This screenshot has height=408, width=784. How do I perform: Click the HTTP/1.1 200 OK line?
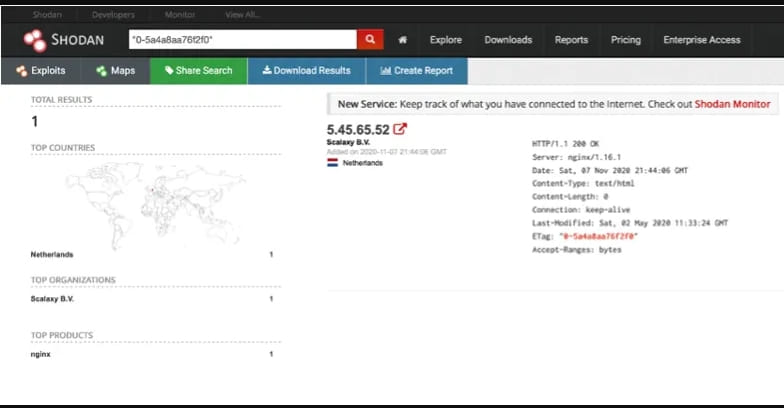[565, 144]
